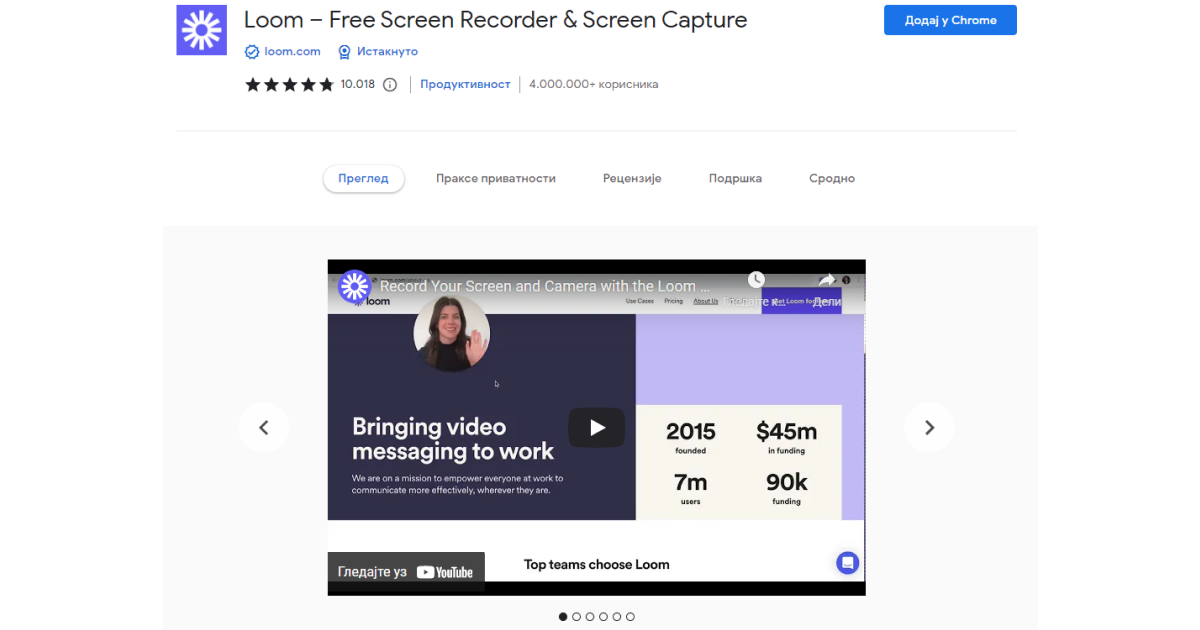The height and width of the screenshot is (630, 1200).
Task: Click the rating info icon next to 10.018
Action: pos(390,85)
